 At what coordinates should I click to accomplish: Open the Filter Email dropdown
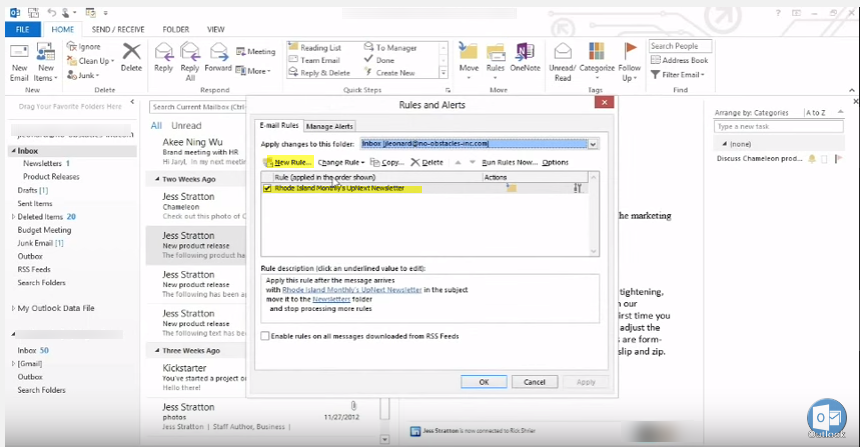tap(678, 75)
